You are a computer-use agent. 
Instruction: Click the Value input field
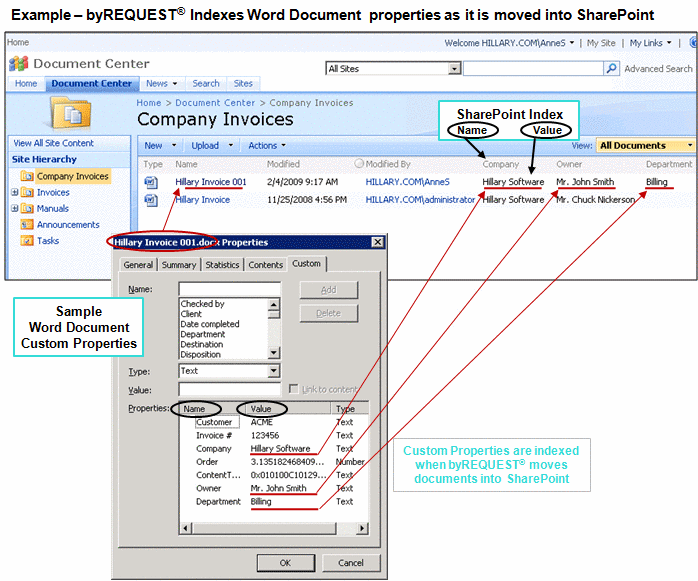pos(230,390)
